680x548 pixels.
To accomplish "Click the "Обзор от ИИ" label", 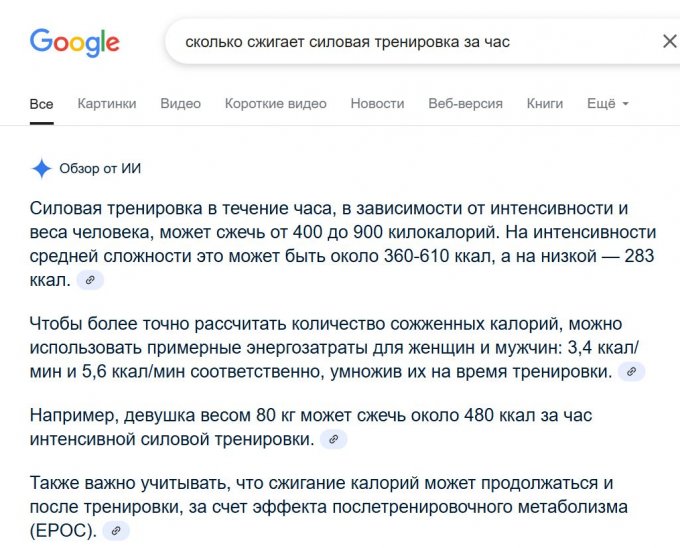I will point(100,168).
